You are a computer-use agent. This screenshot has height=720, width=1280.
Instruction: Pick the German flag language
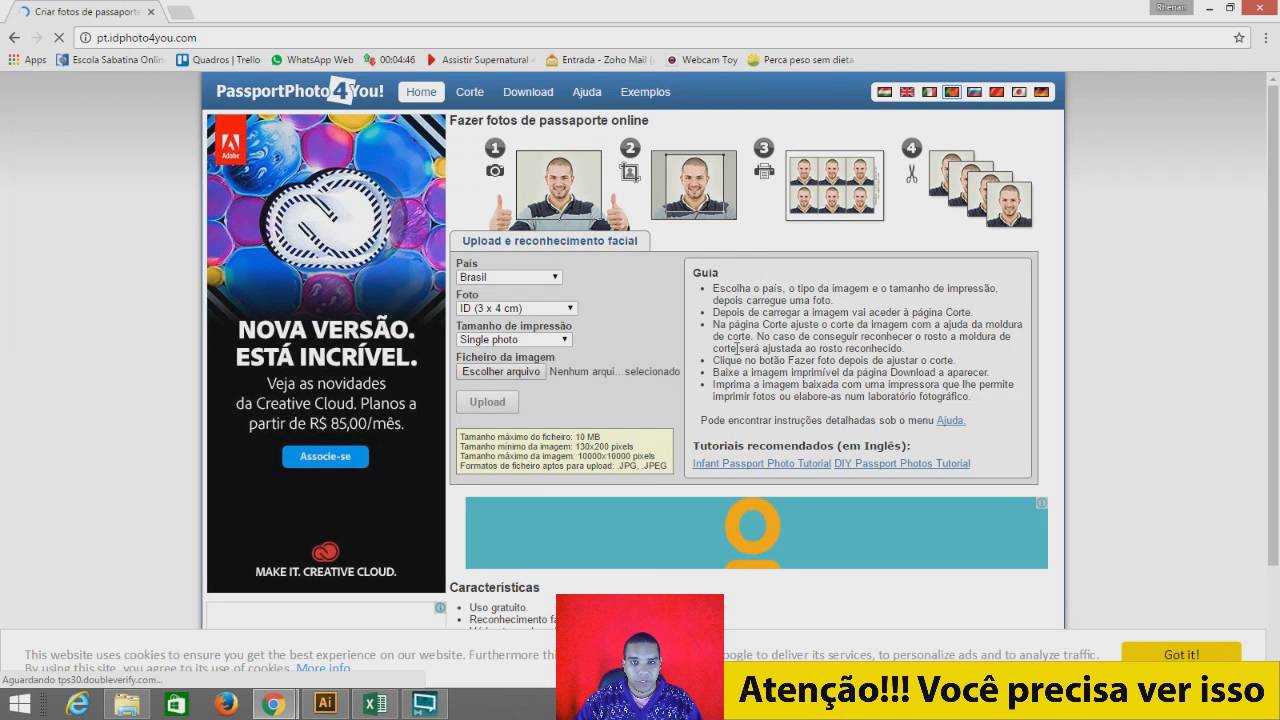pos(1041,92)
